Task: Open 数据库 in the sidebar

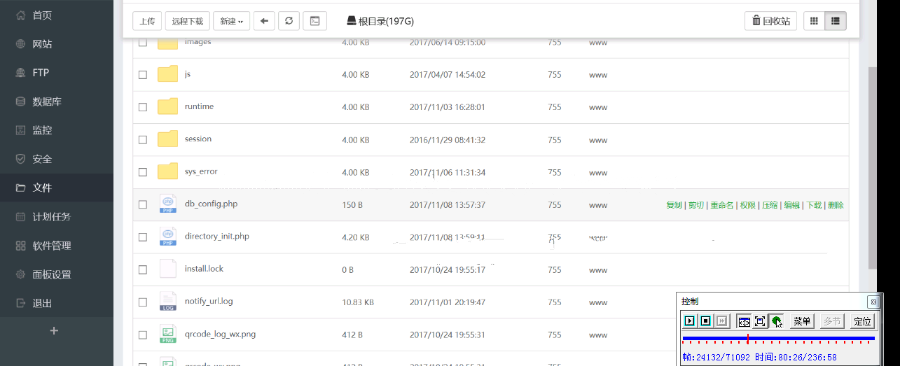Action: tap(47, 102)
